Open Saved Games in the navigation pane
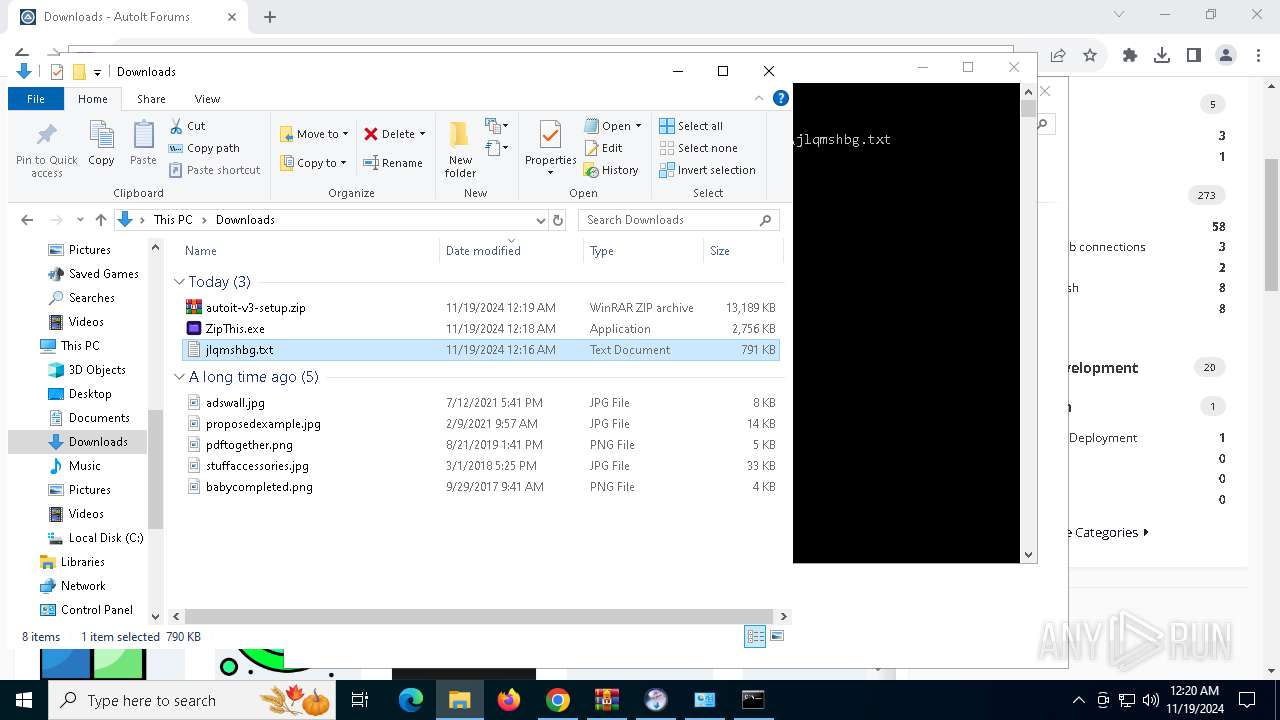 click(103, 274)
